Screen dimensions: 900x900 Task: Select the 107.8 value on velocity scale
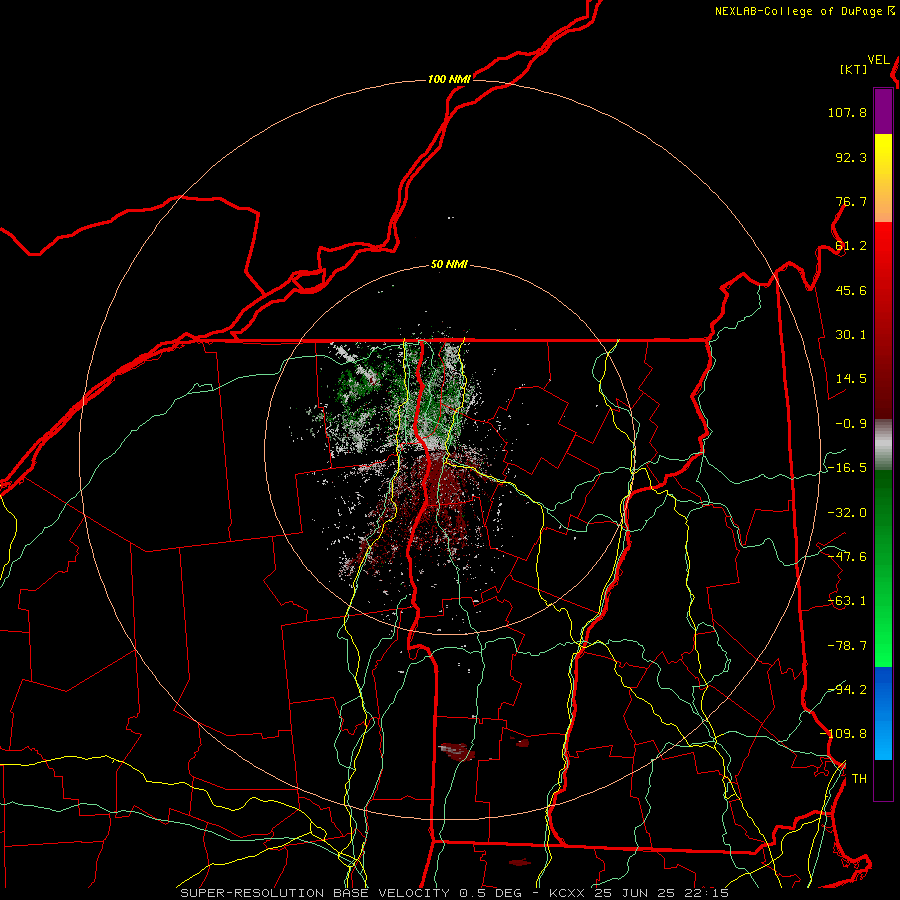click(847, 112)
